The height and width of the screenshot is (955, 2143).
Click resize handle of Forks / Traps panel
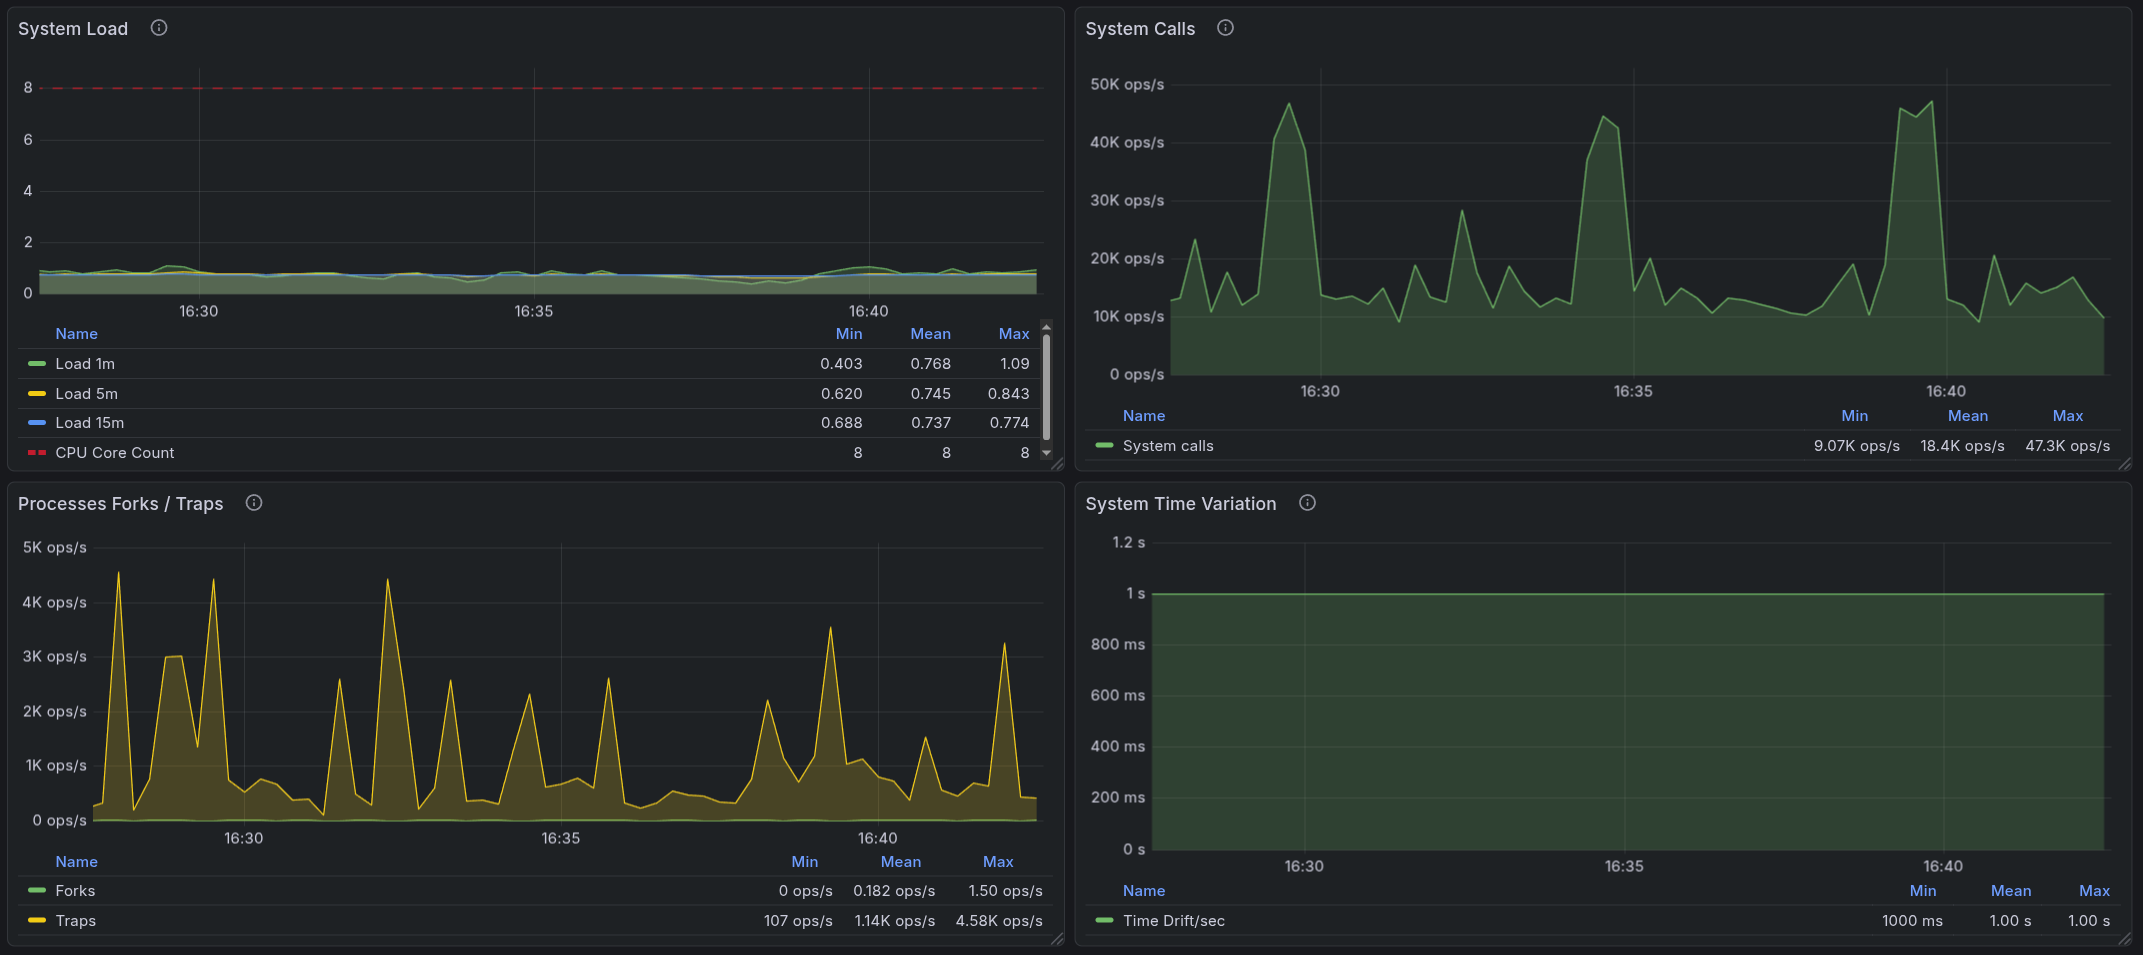pyautogui.click(x=1057, y=939)
